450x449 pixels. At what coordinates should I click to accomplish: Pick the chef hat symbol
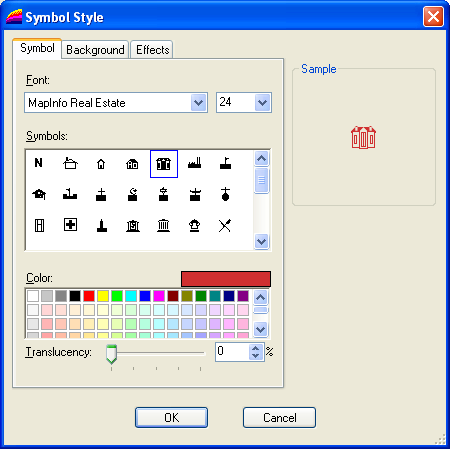(194, 225)
